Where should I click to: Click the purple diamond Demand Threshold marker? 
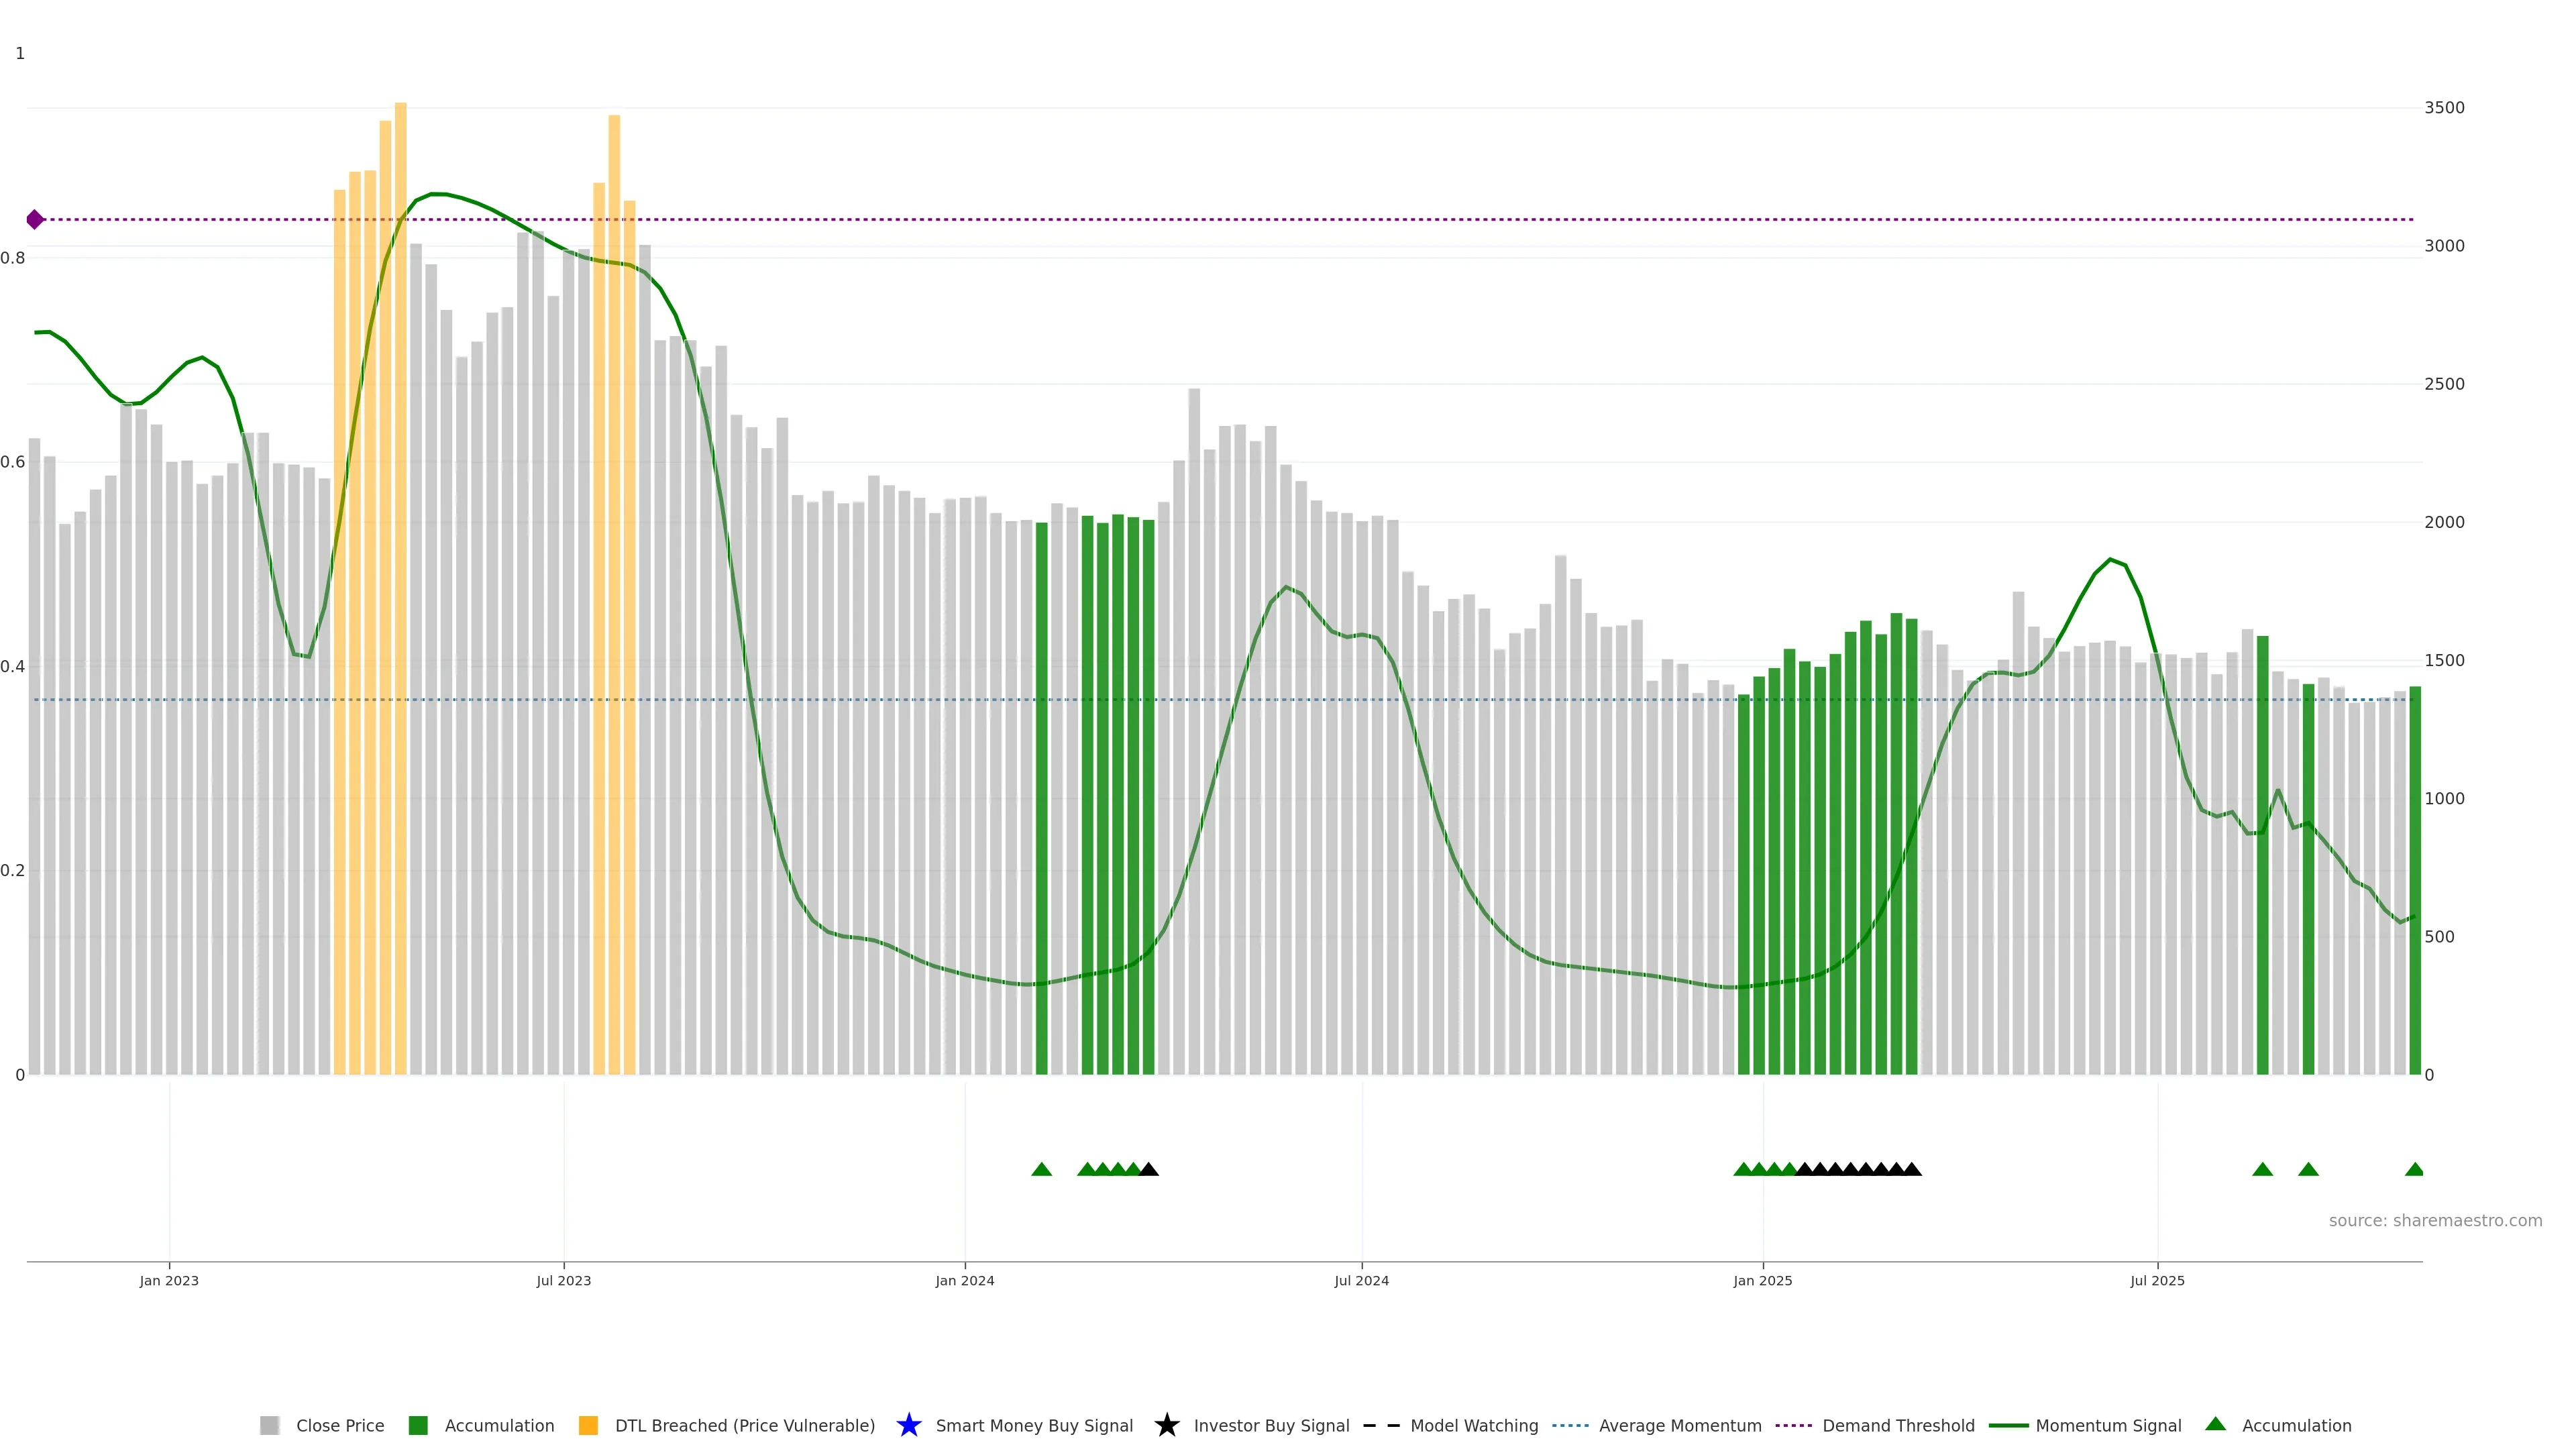coord(35,219)
